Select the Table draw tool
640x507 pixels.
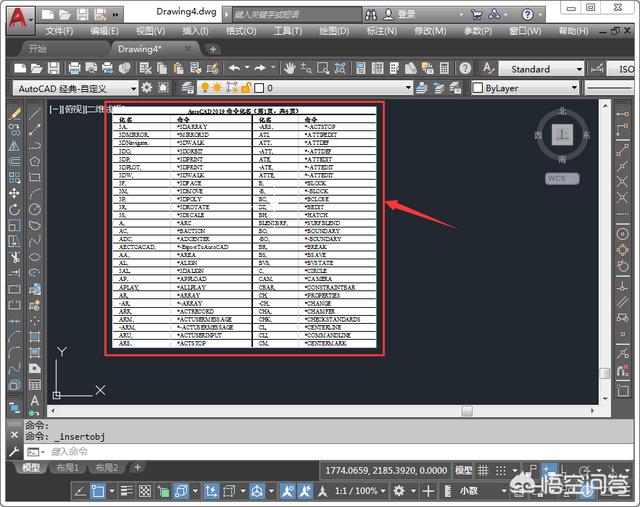(x=35, y=385)
